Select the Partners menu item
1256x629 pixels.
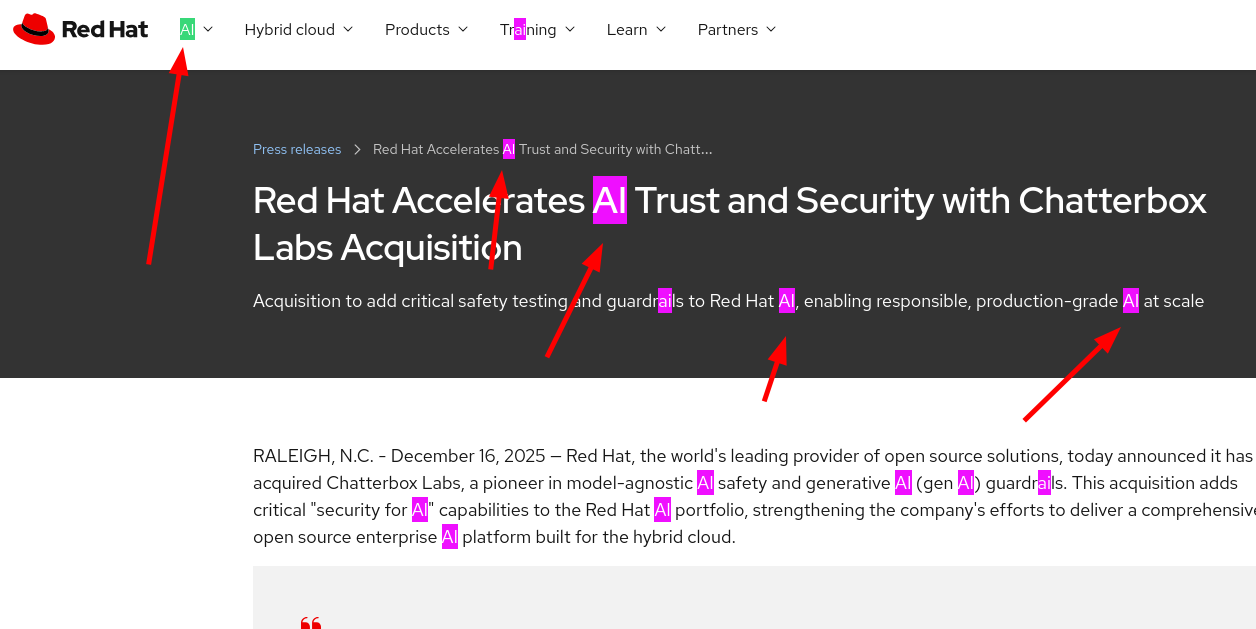tap(727, 29)
